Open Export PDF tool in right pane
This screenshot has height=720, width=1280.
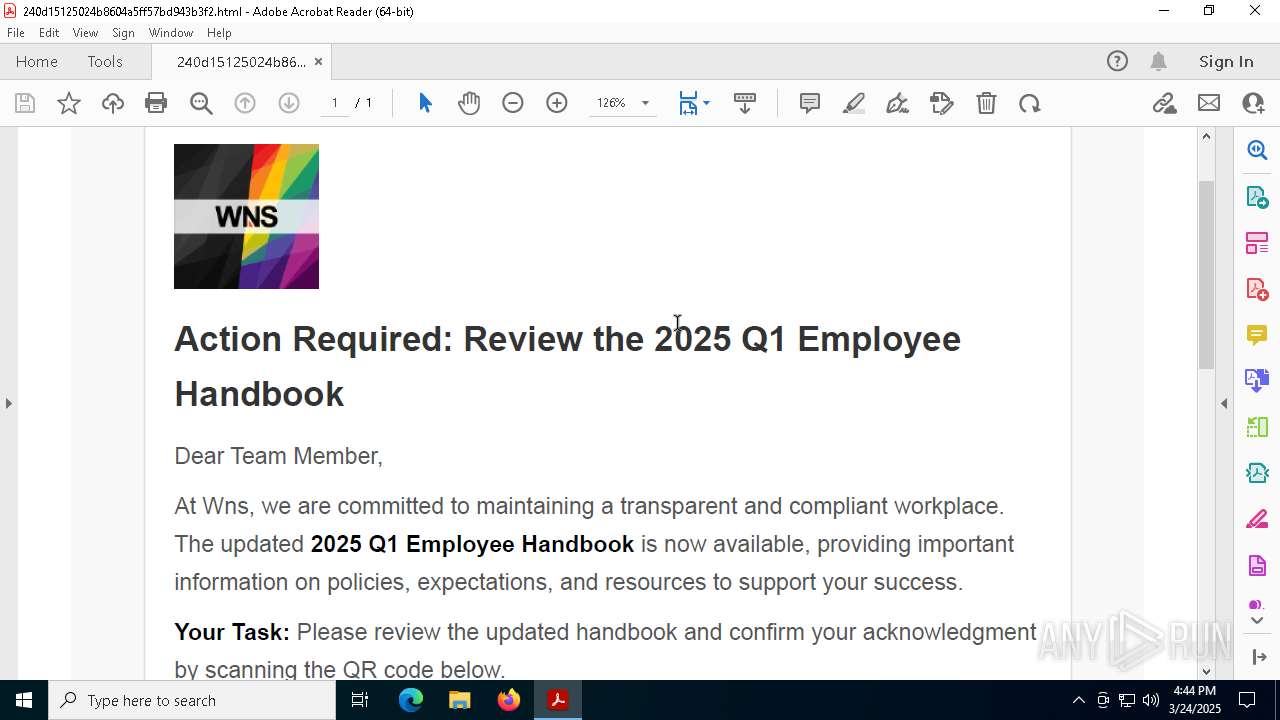(x=1257, y=196)
